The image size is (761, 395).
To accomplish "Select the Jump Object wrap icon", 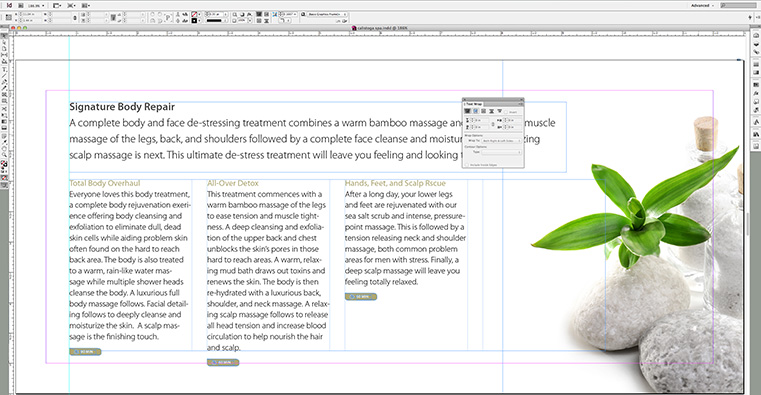I will [492, 111].
